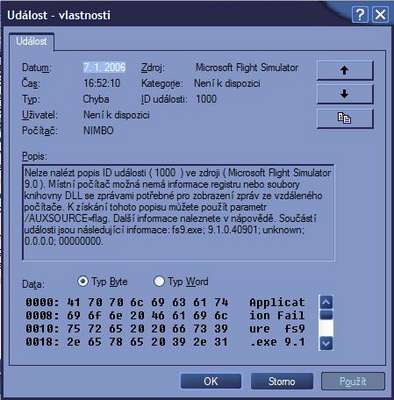Click Kategorie value Není k dispozici
Screen dimensions: 394x400
pos(227,83)
